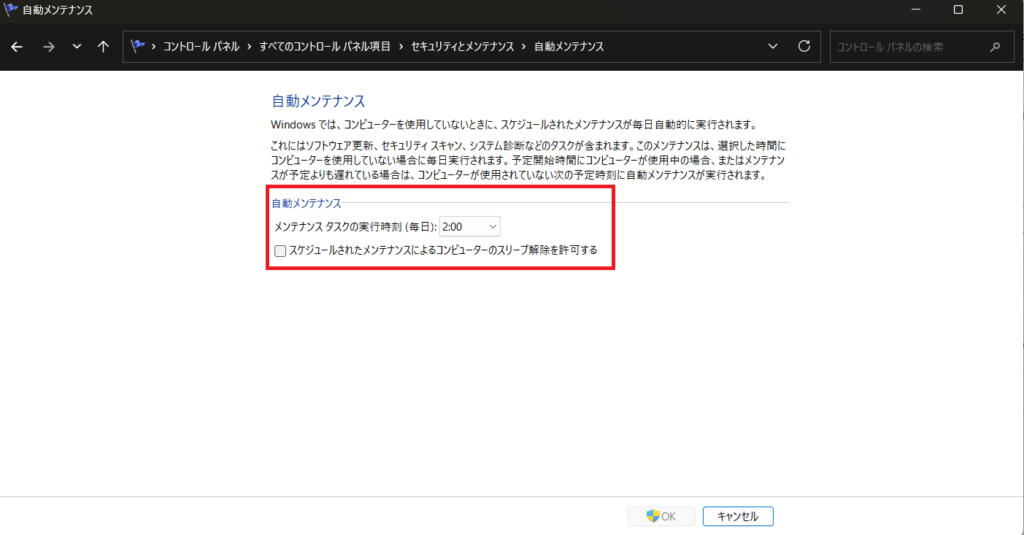
Task: Click the 自動メンテナンス page heading
Action: coord(318,101)
